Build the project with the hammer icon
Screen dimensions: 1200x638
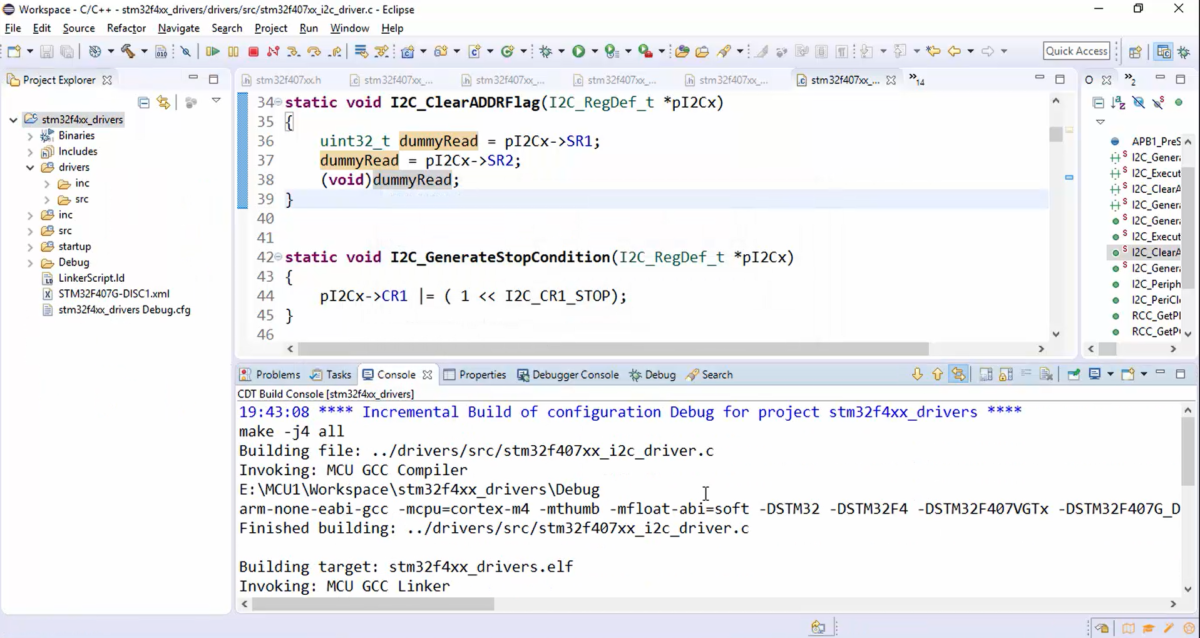tap(128, 50)
